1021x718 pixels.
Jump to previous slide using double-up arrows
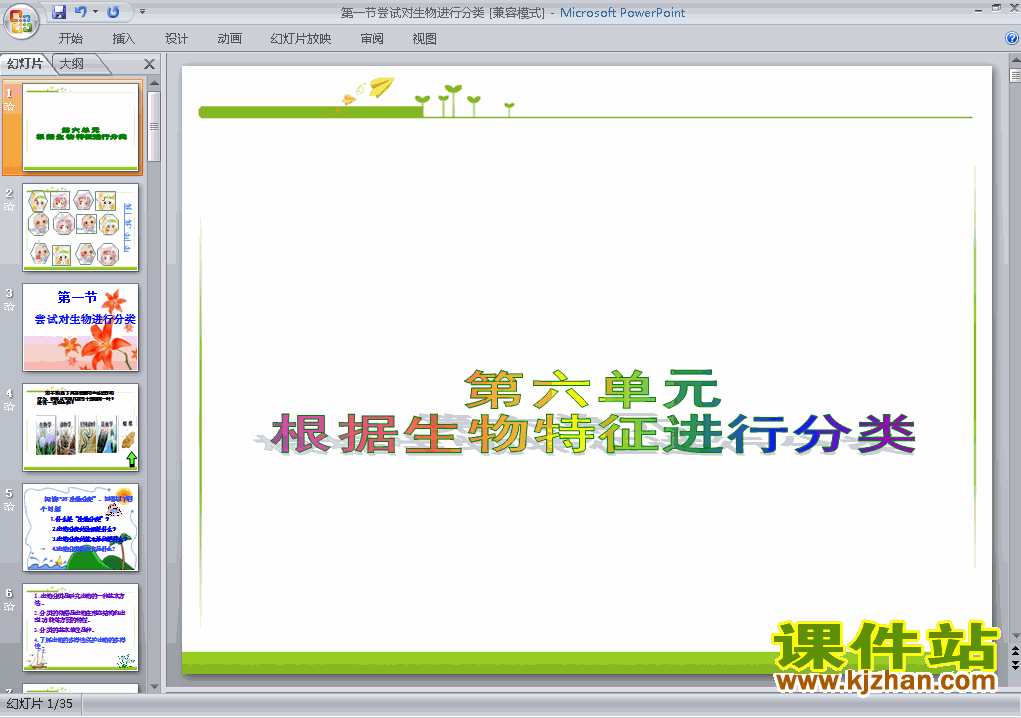1014,651
